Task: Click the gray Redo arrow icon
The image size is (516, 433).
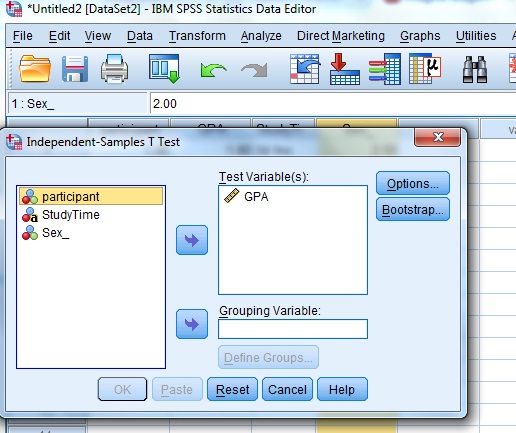Action: tap(254, 70)
